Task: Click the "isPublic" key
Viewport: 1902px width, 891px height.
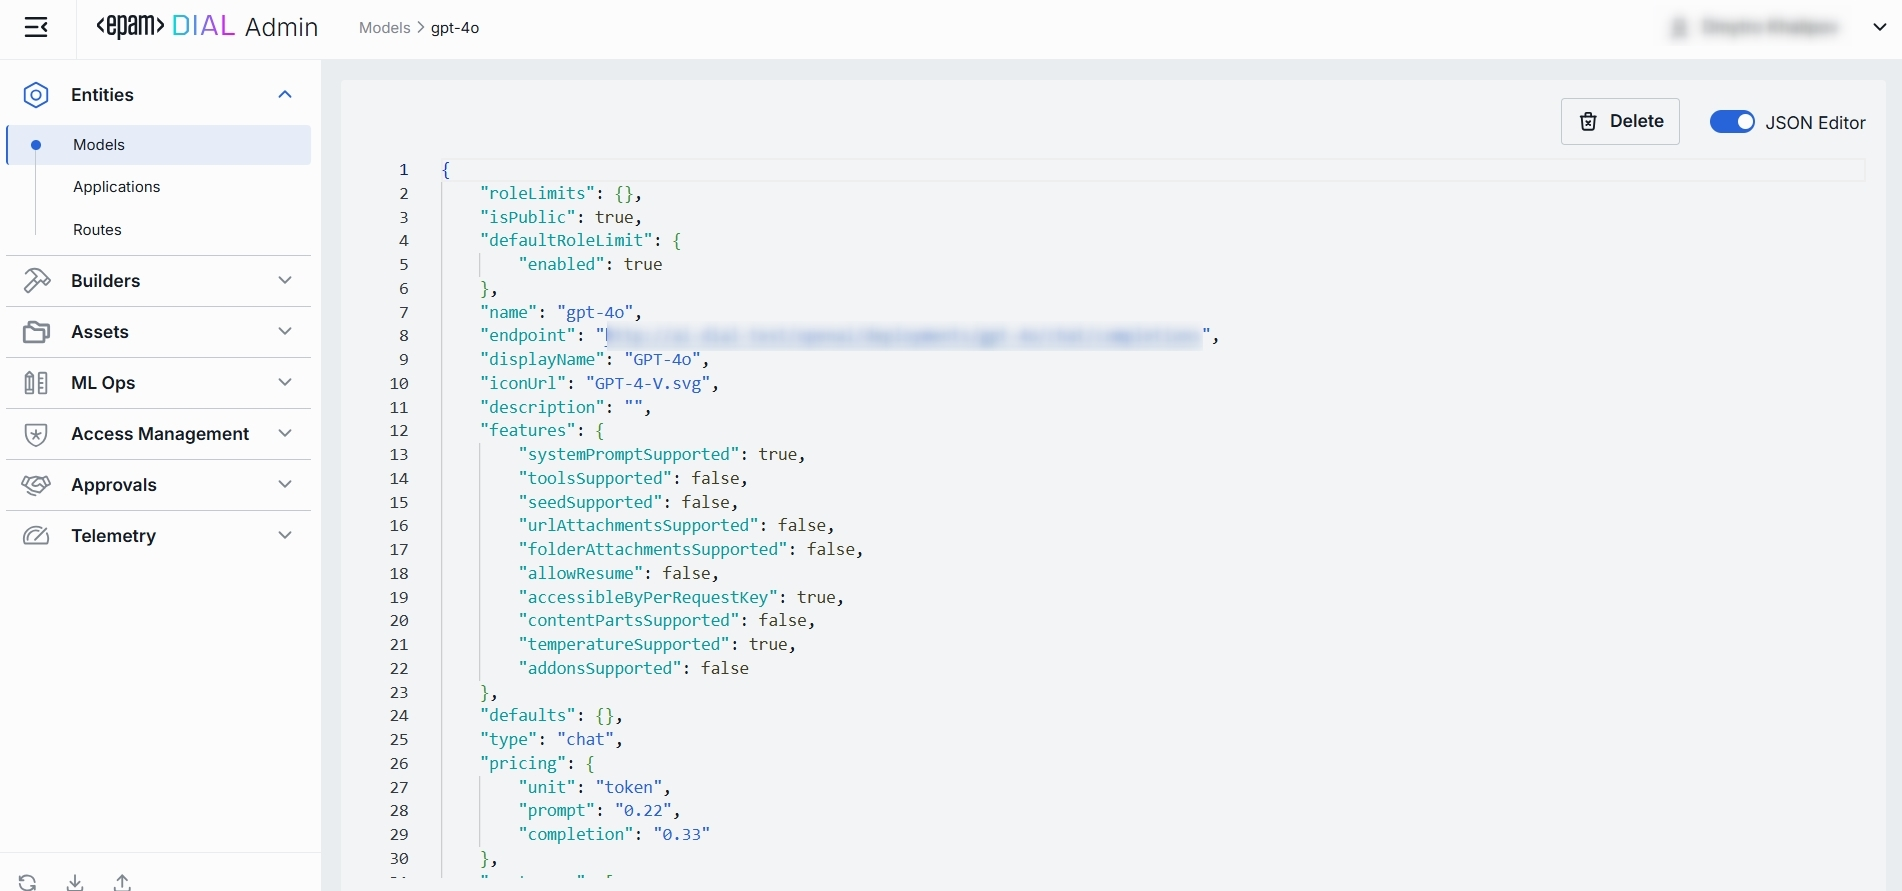Action: click(x=528, y=217)
